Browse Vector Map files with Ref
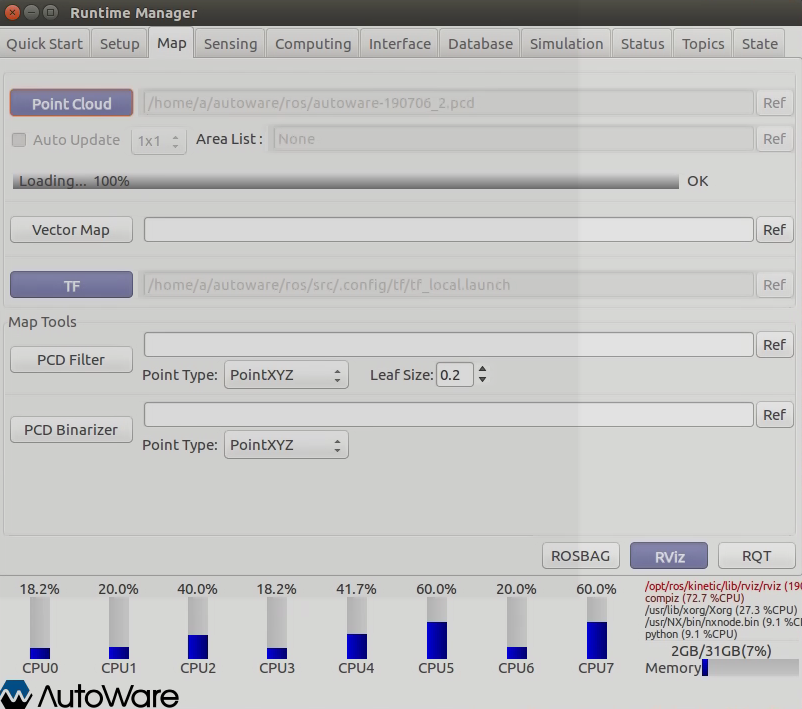Image resolution: width=802 pixels, height=709 pixels. (x=774, y=230)
